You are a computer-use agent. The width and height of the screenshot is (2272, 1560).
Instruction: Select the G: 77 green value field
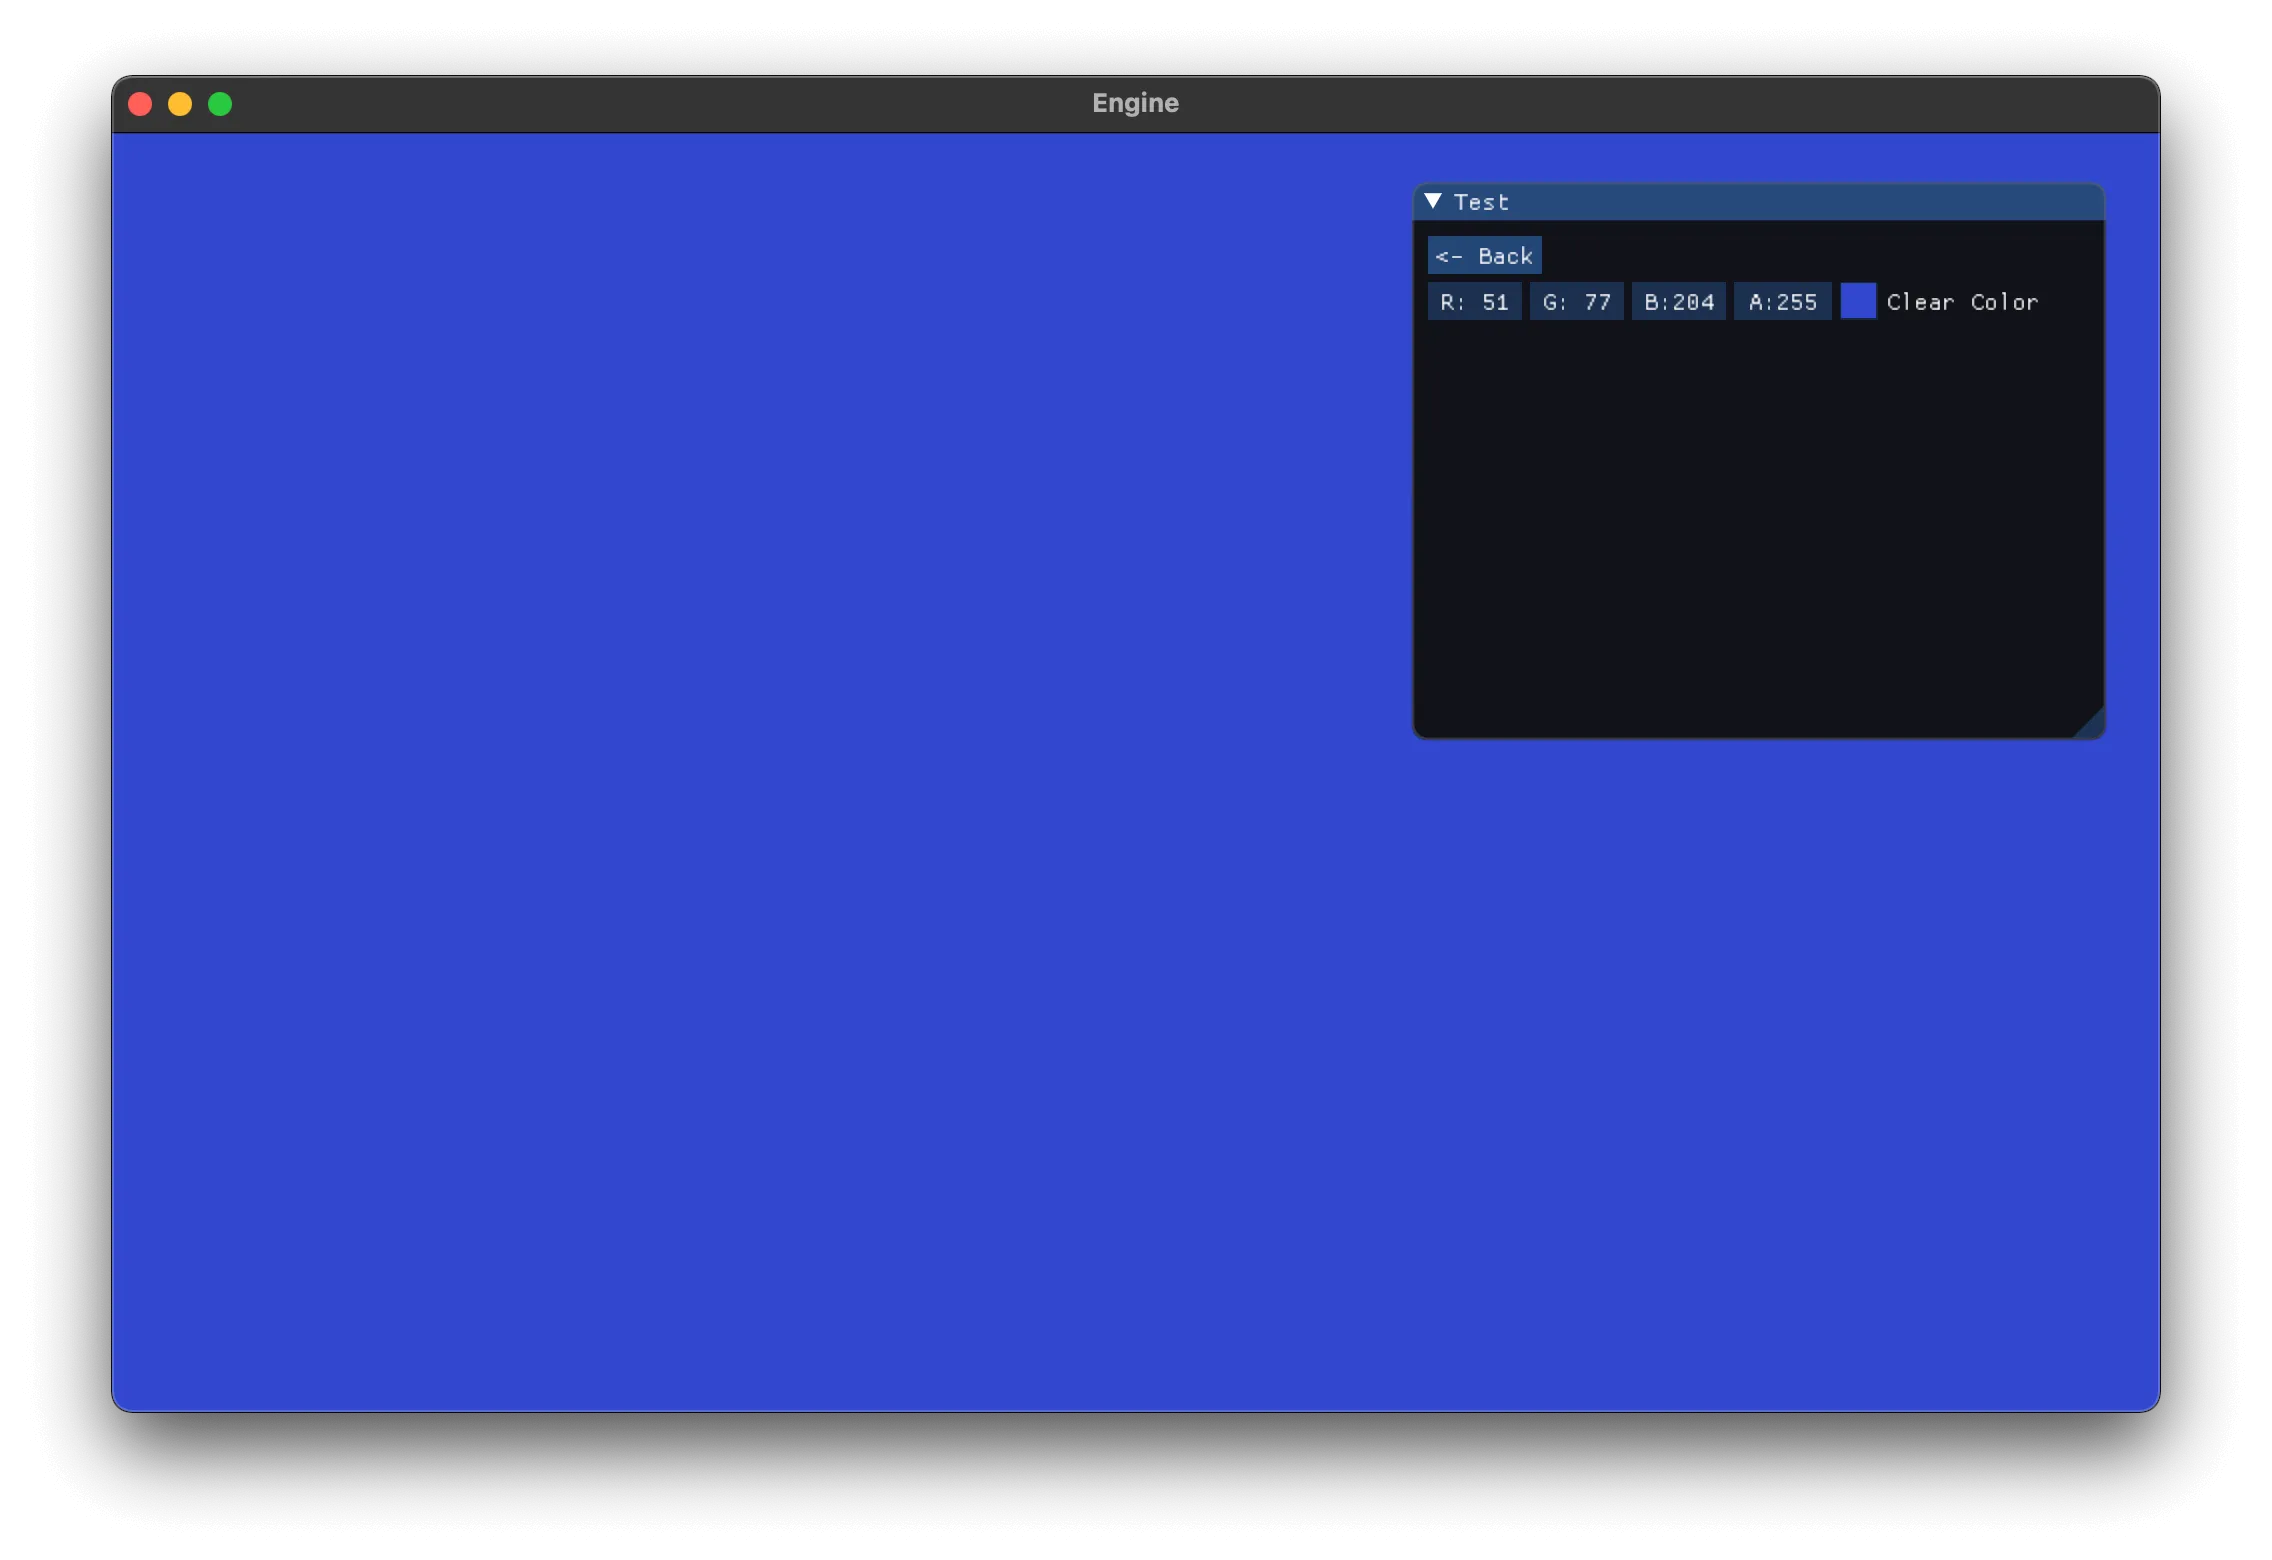[1576, 302]
